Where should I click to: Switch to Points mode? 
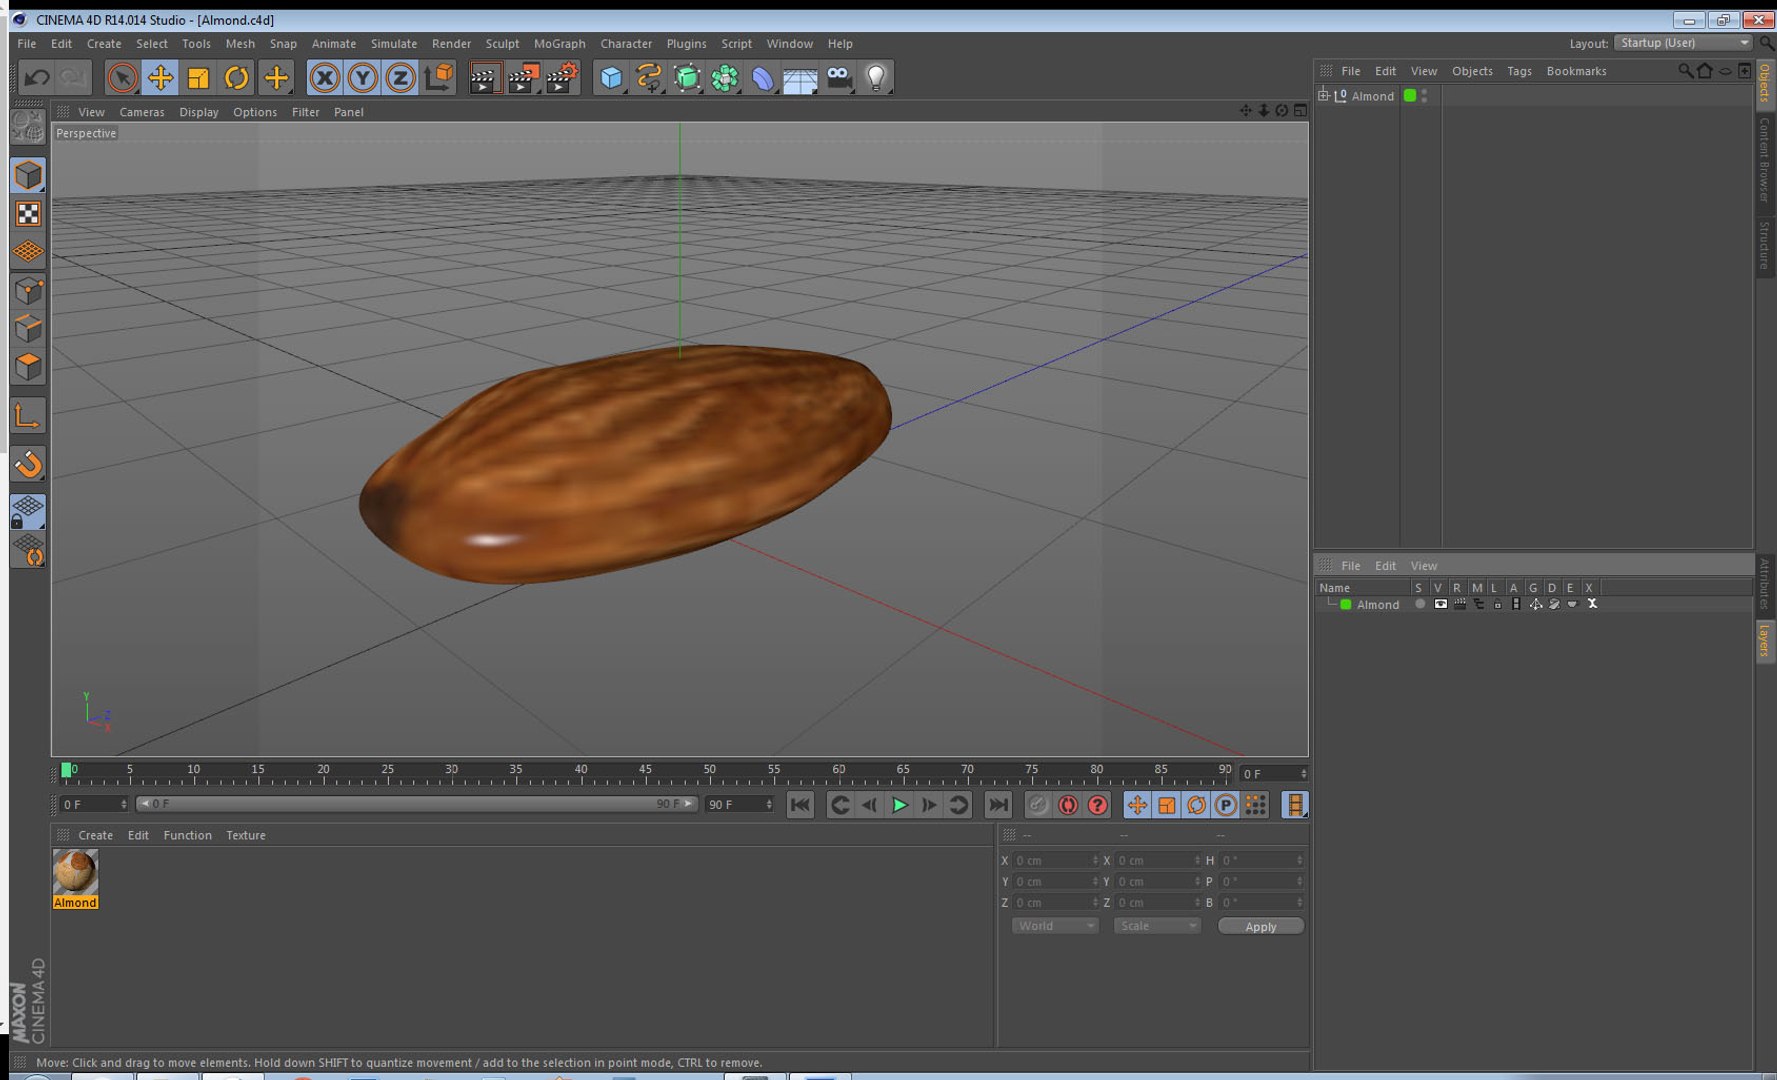coord(28,290)
